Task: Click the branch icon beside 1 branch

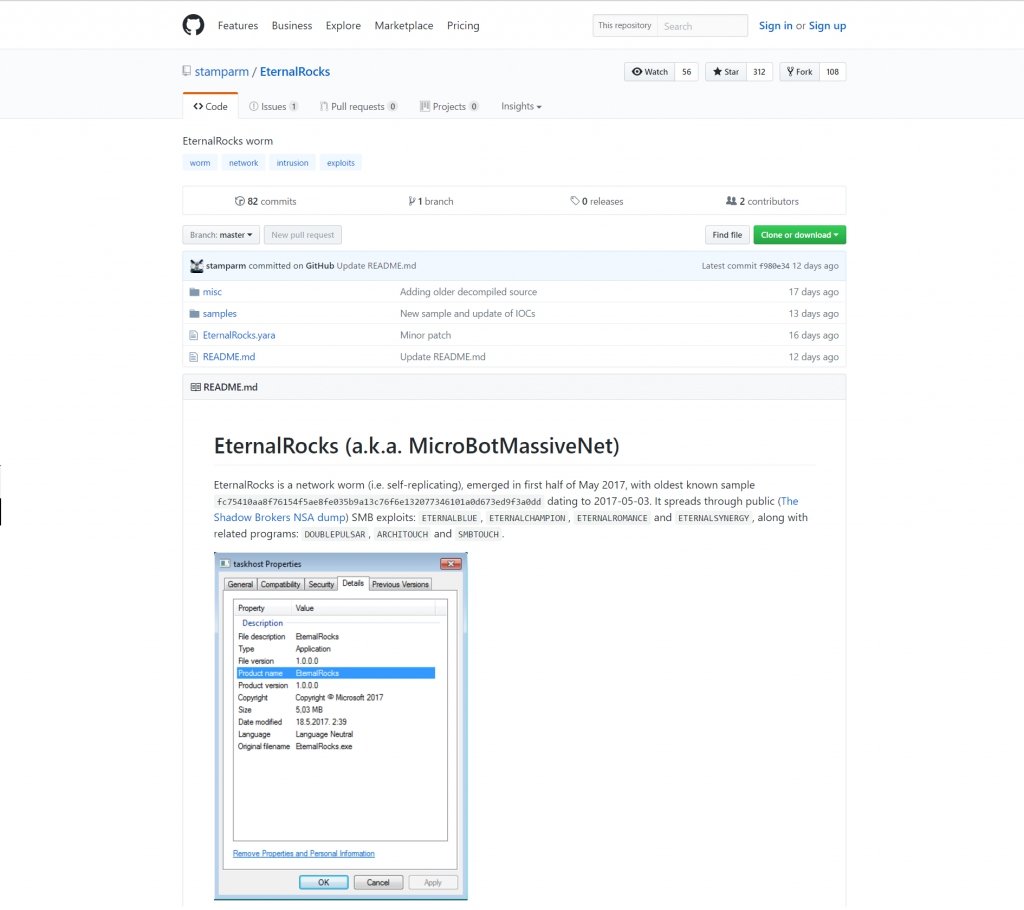Action: (412, 201)
